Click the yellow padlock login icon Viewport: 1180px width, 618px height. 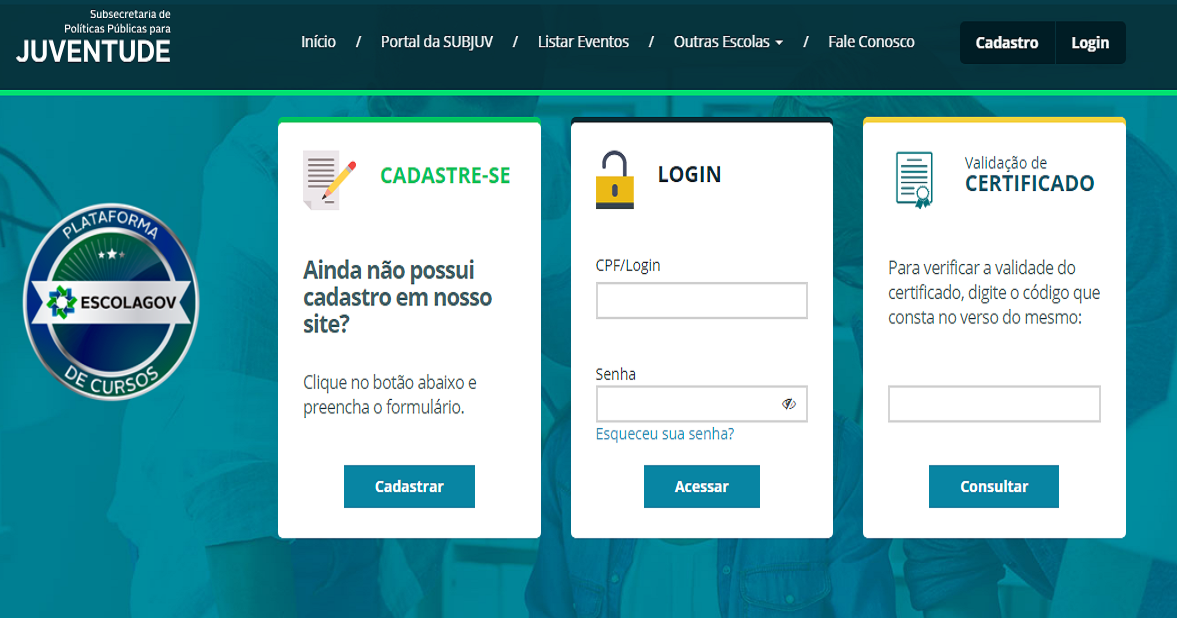pyautogui.click(x=615, y=179)
